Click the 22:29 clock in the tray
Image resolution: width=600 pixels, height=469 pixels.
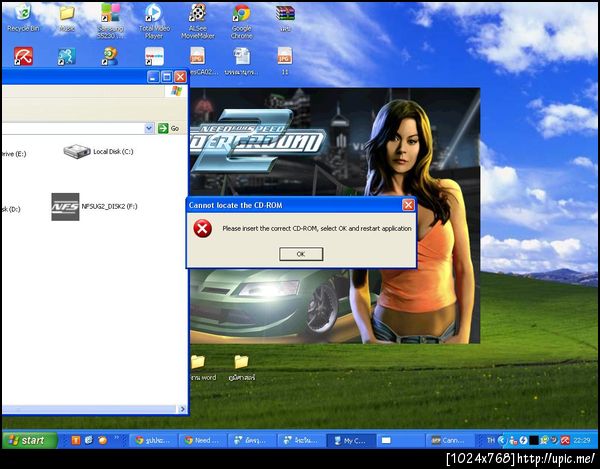coord(582,441)
